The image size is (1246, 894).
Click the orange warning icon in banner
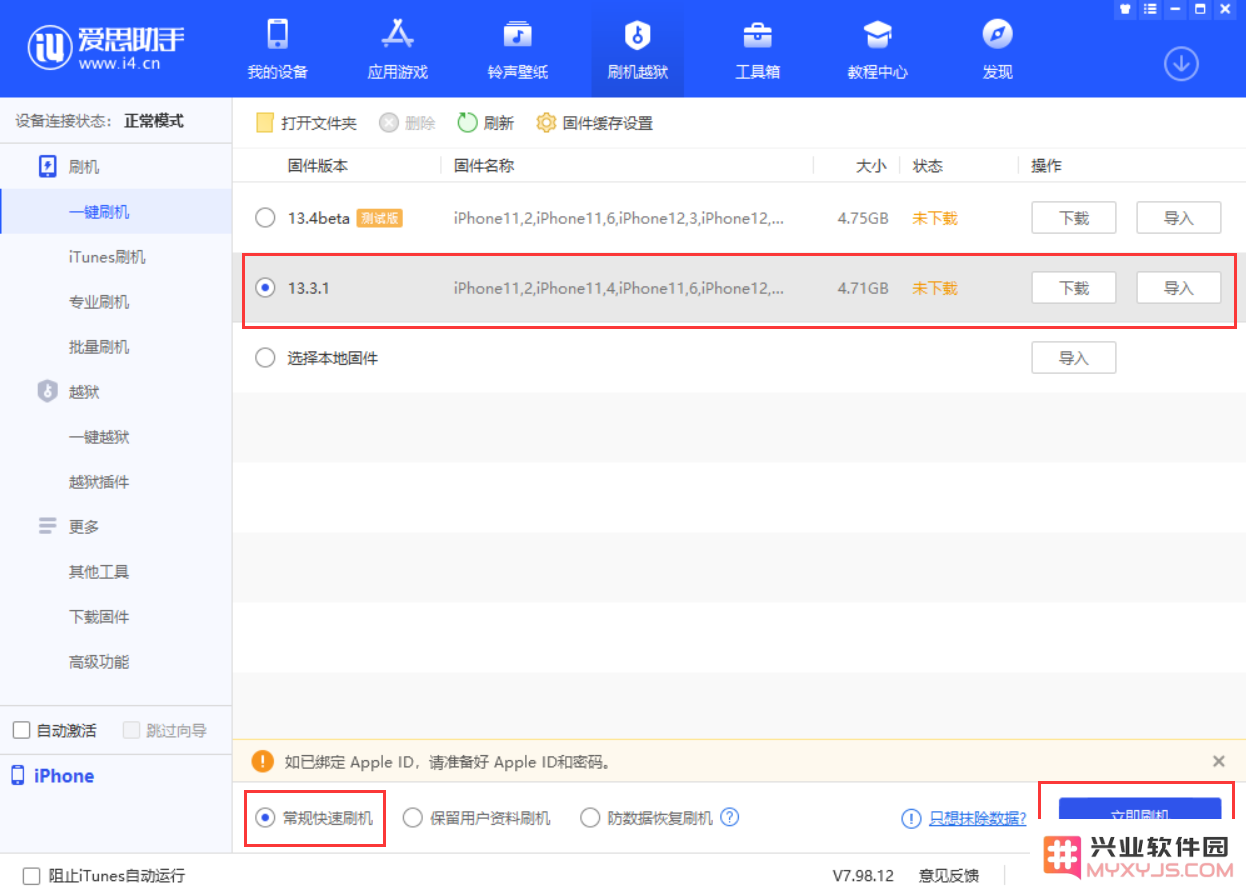pyautogui.click(x=263, y=761)
